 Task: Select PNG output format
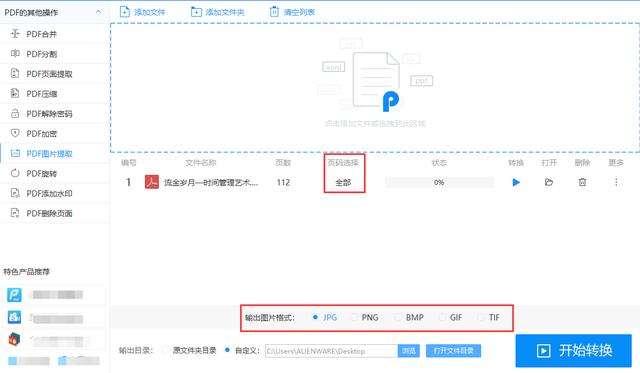pyautogui.click(x=365, y=317)
